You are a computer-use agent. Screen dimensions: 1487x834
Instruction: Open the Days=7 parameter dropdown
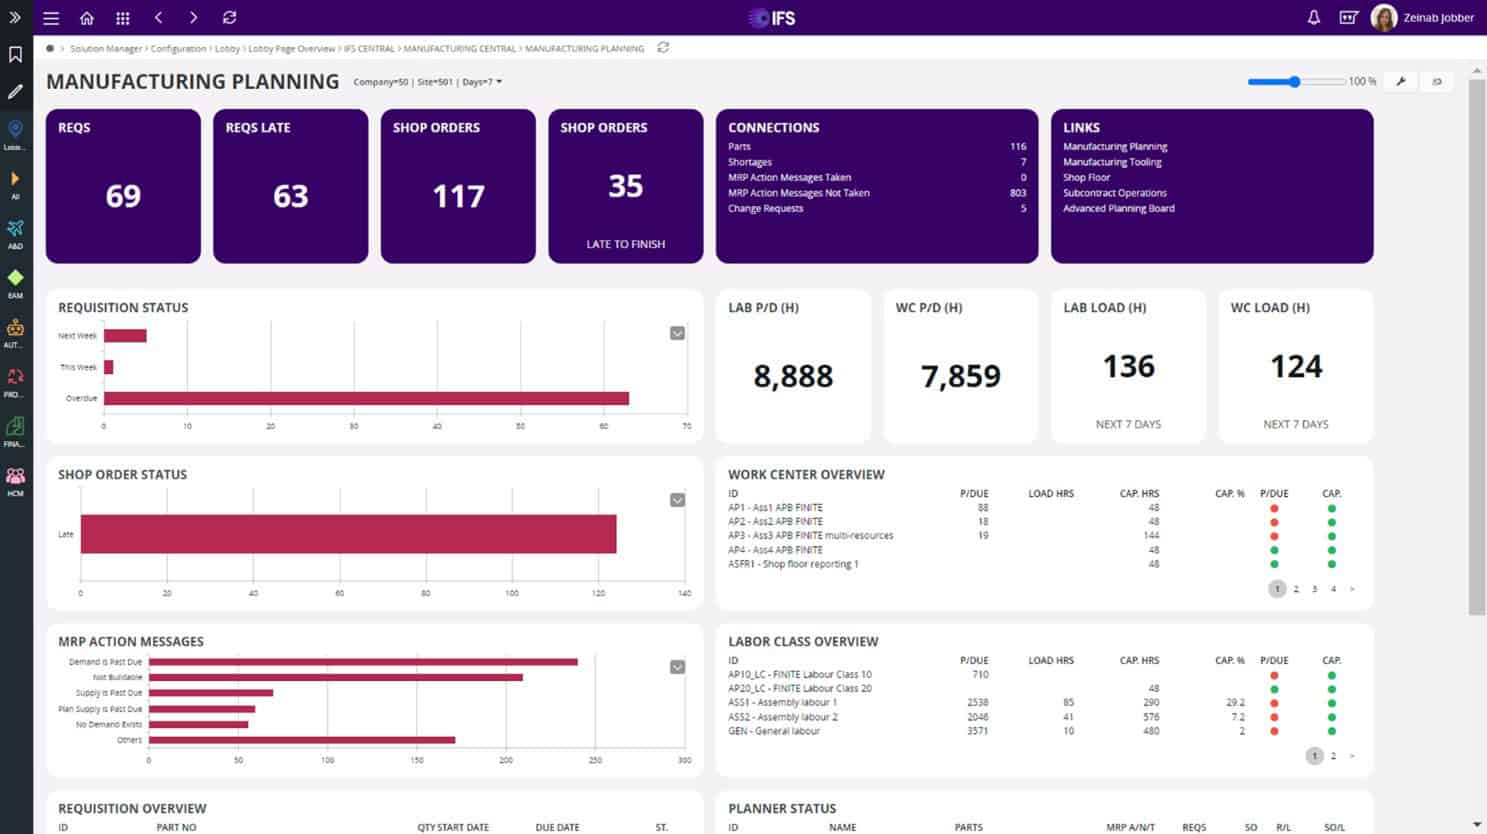[x=483, y=82]
